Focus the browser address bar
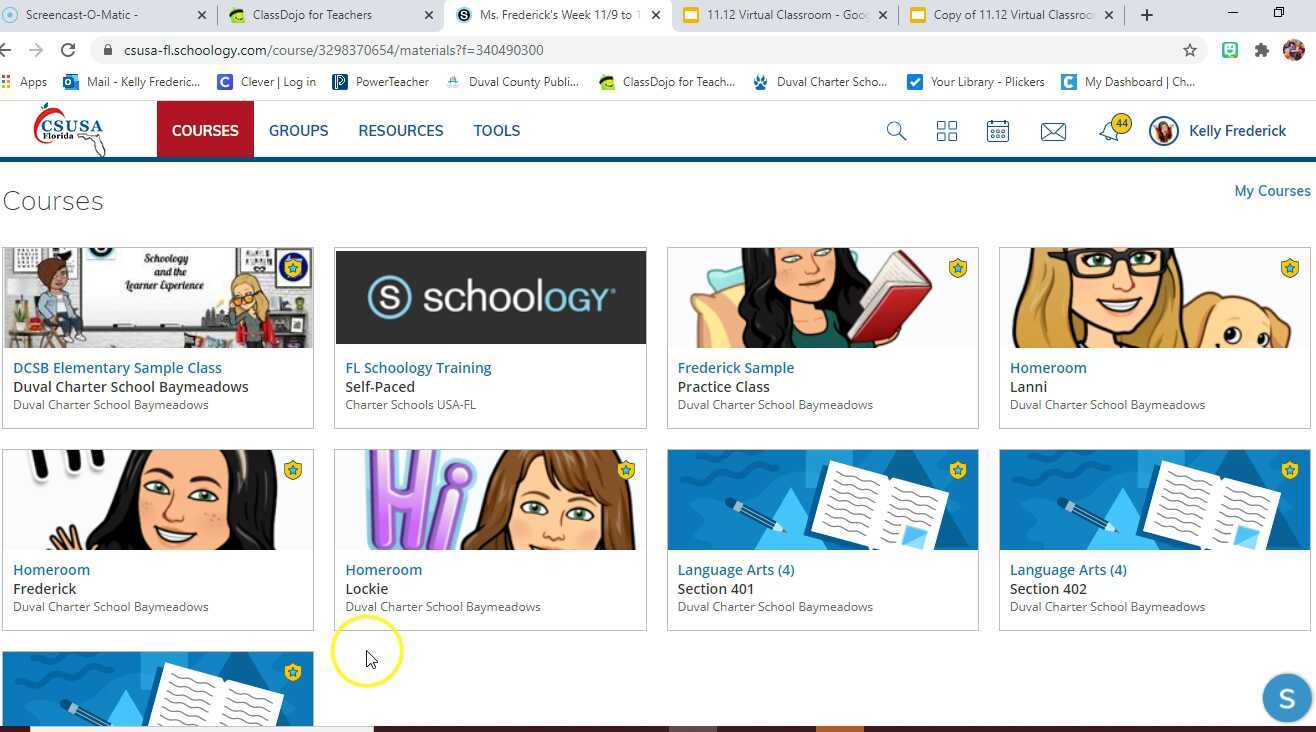Image resolution: width=1316 pixels, height=732 pixels. [650, 50]
